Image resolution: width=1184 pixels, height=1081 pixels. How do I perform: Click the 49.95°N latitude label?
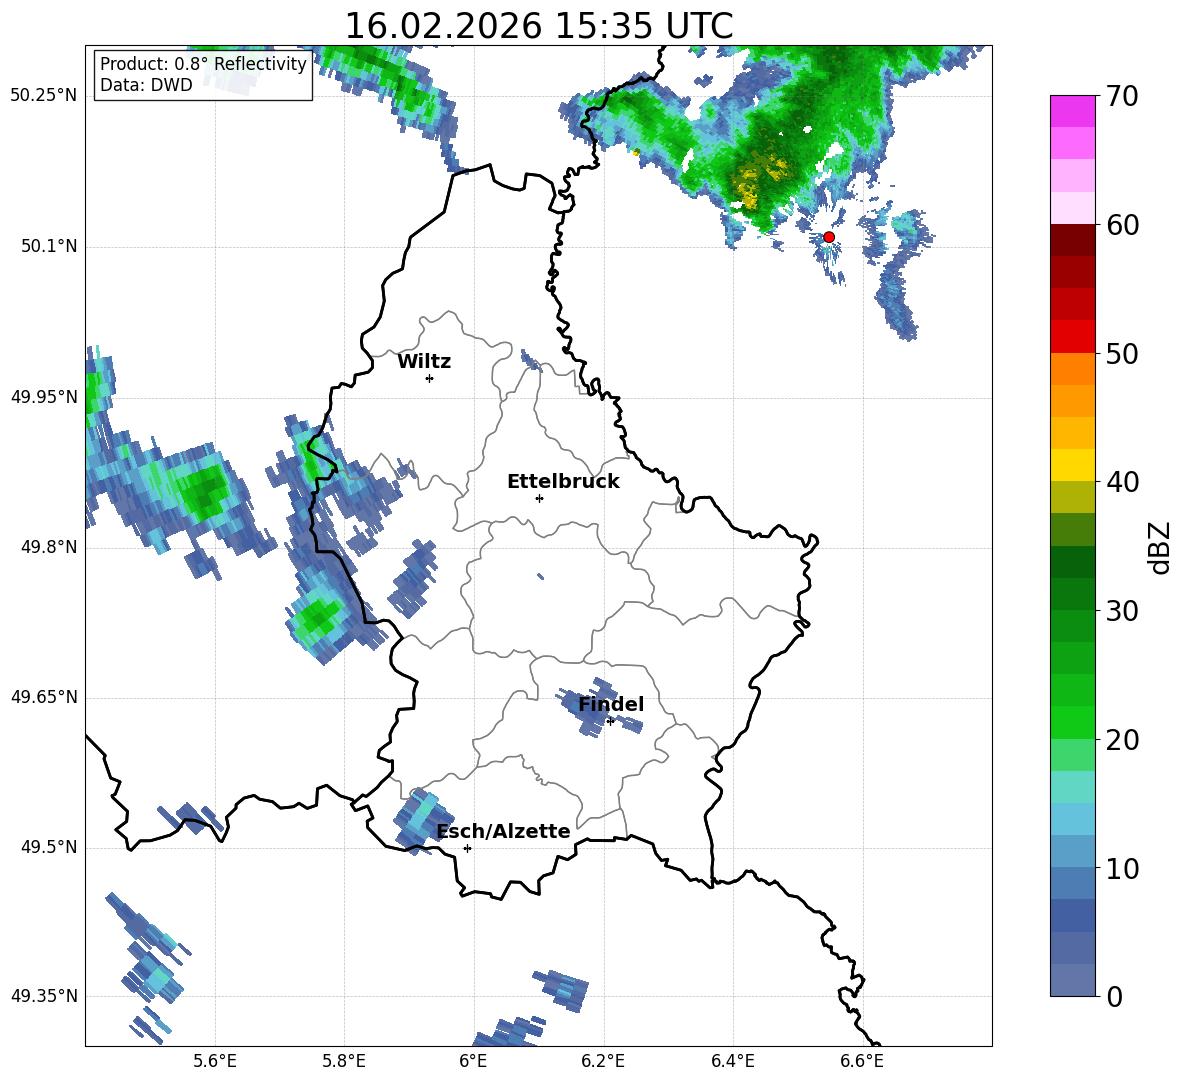pyautogui.click(x=44, y=397)
